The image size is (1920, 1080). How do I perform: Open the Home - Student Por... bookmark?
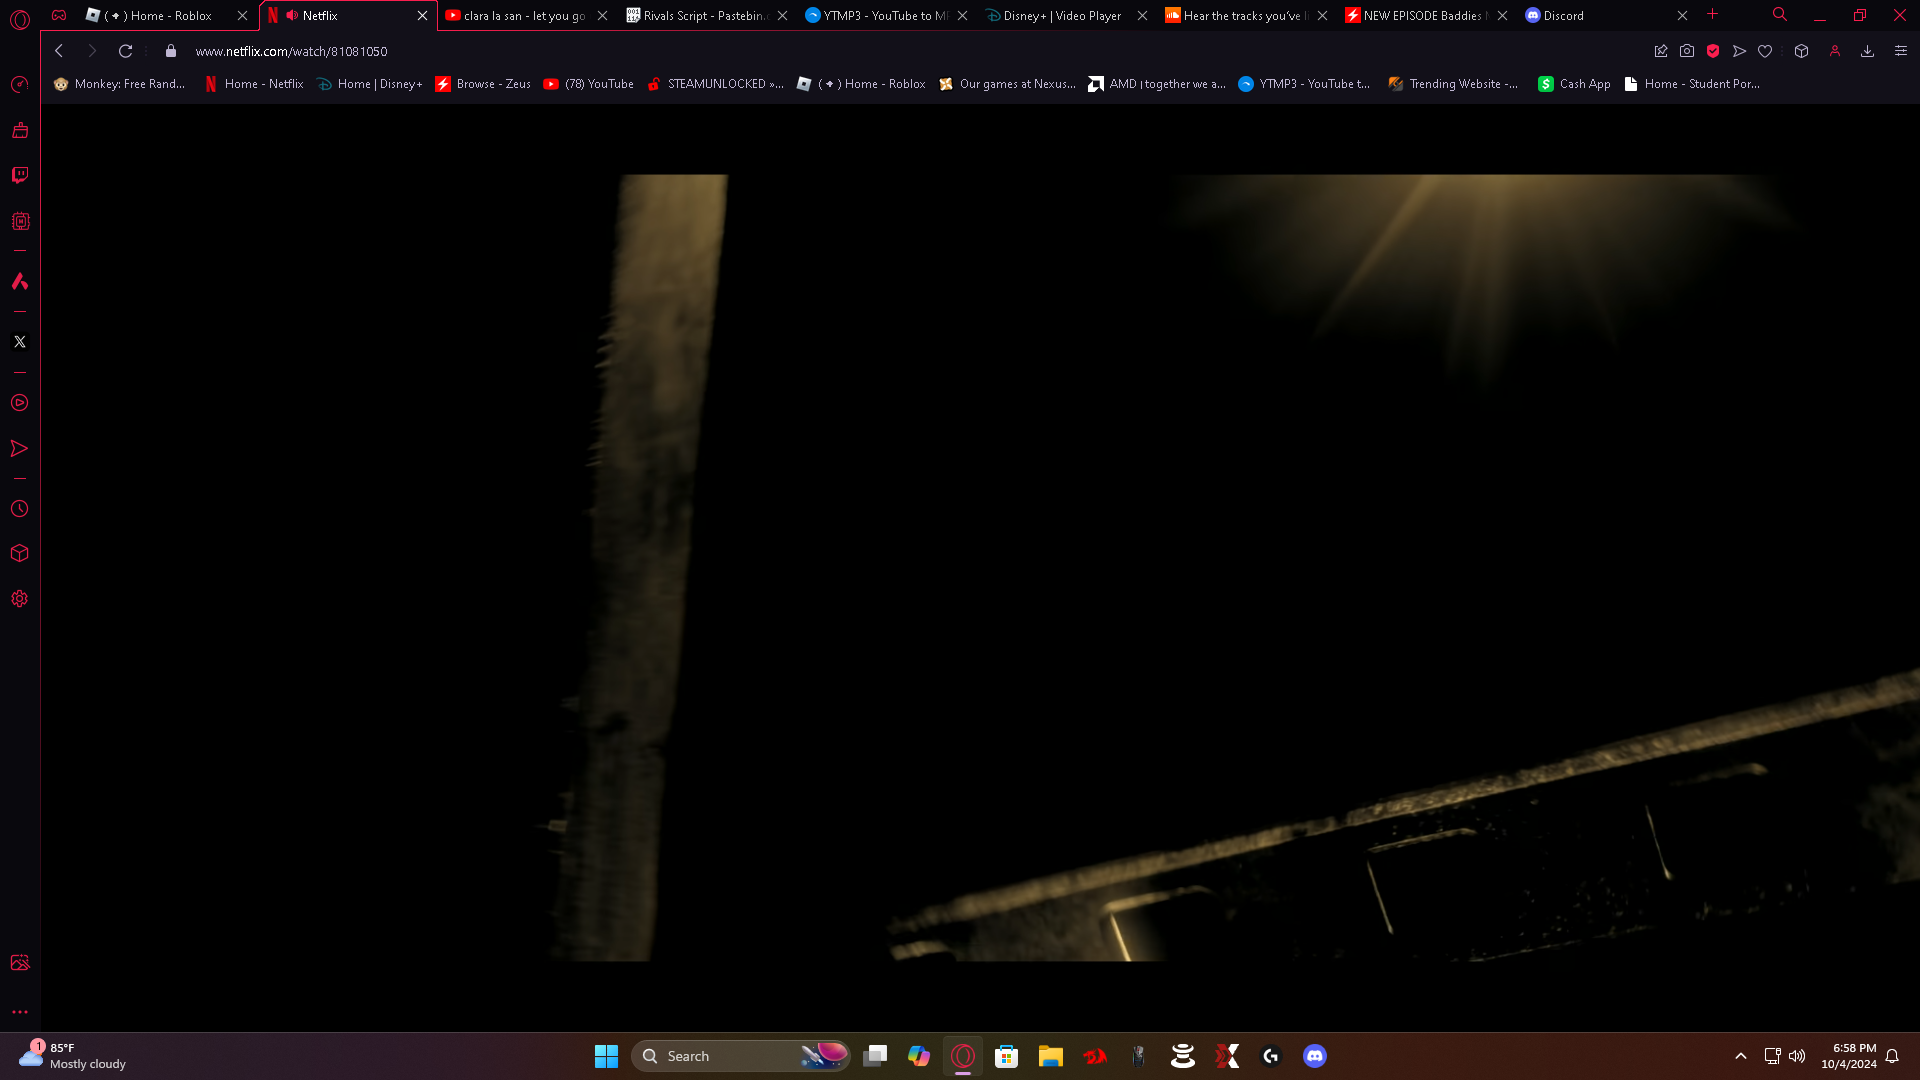(x=1692, y=84)
